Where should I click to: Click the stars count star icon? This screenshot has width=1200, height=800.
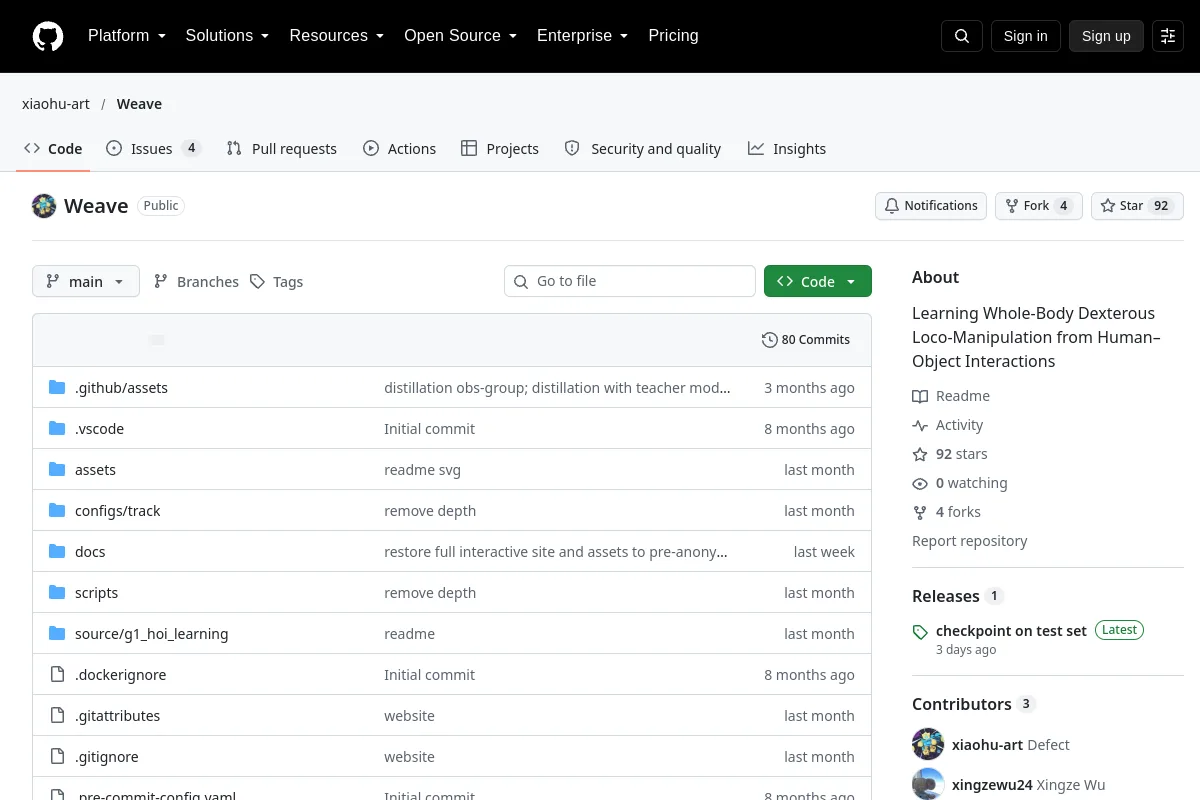(x=920, y=454)
